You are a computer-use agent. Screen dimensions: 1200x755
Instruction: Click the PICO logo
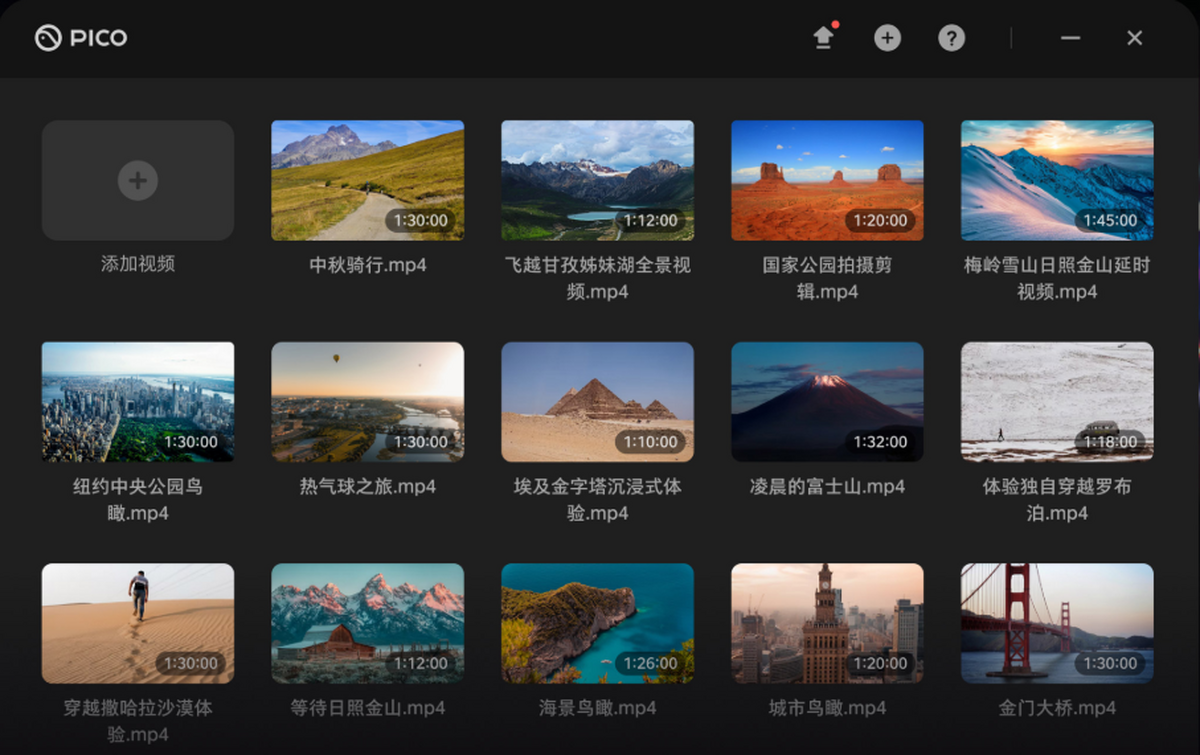coord(81,38)
